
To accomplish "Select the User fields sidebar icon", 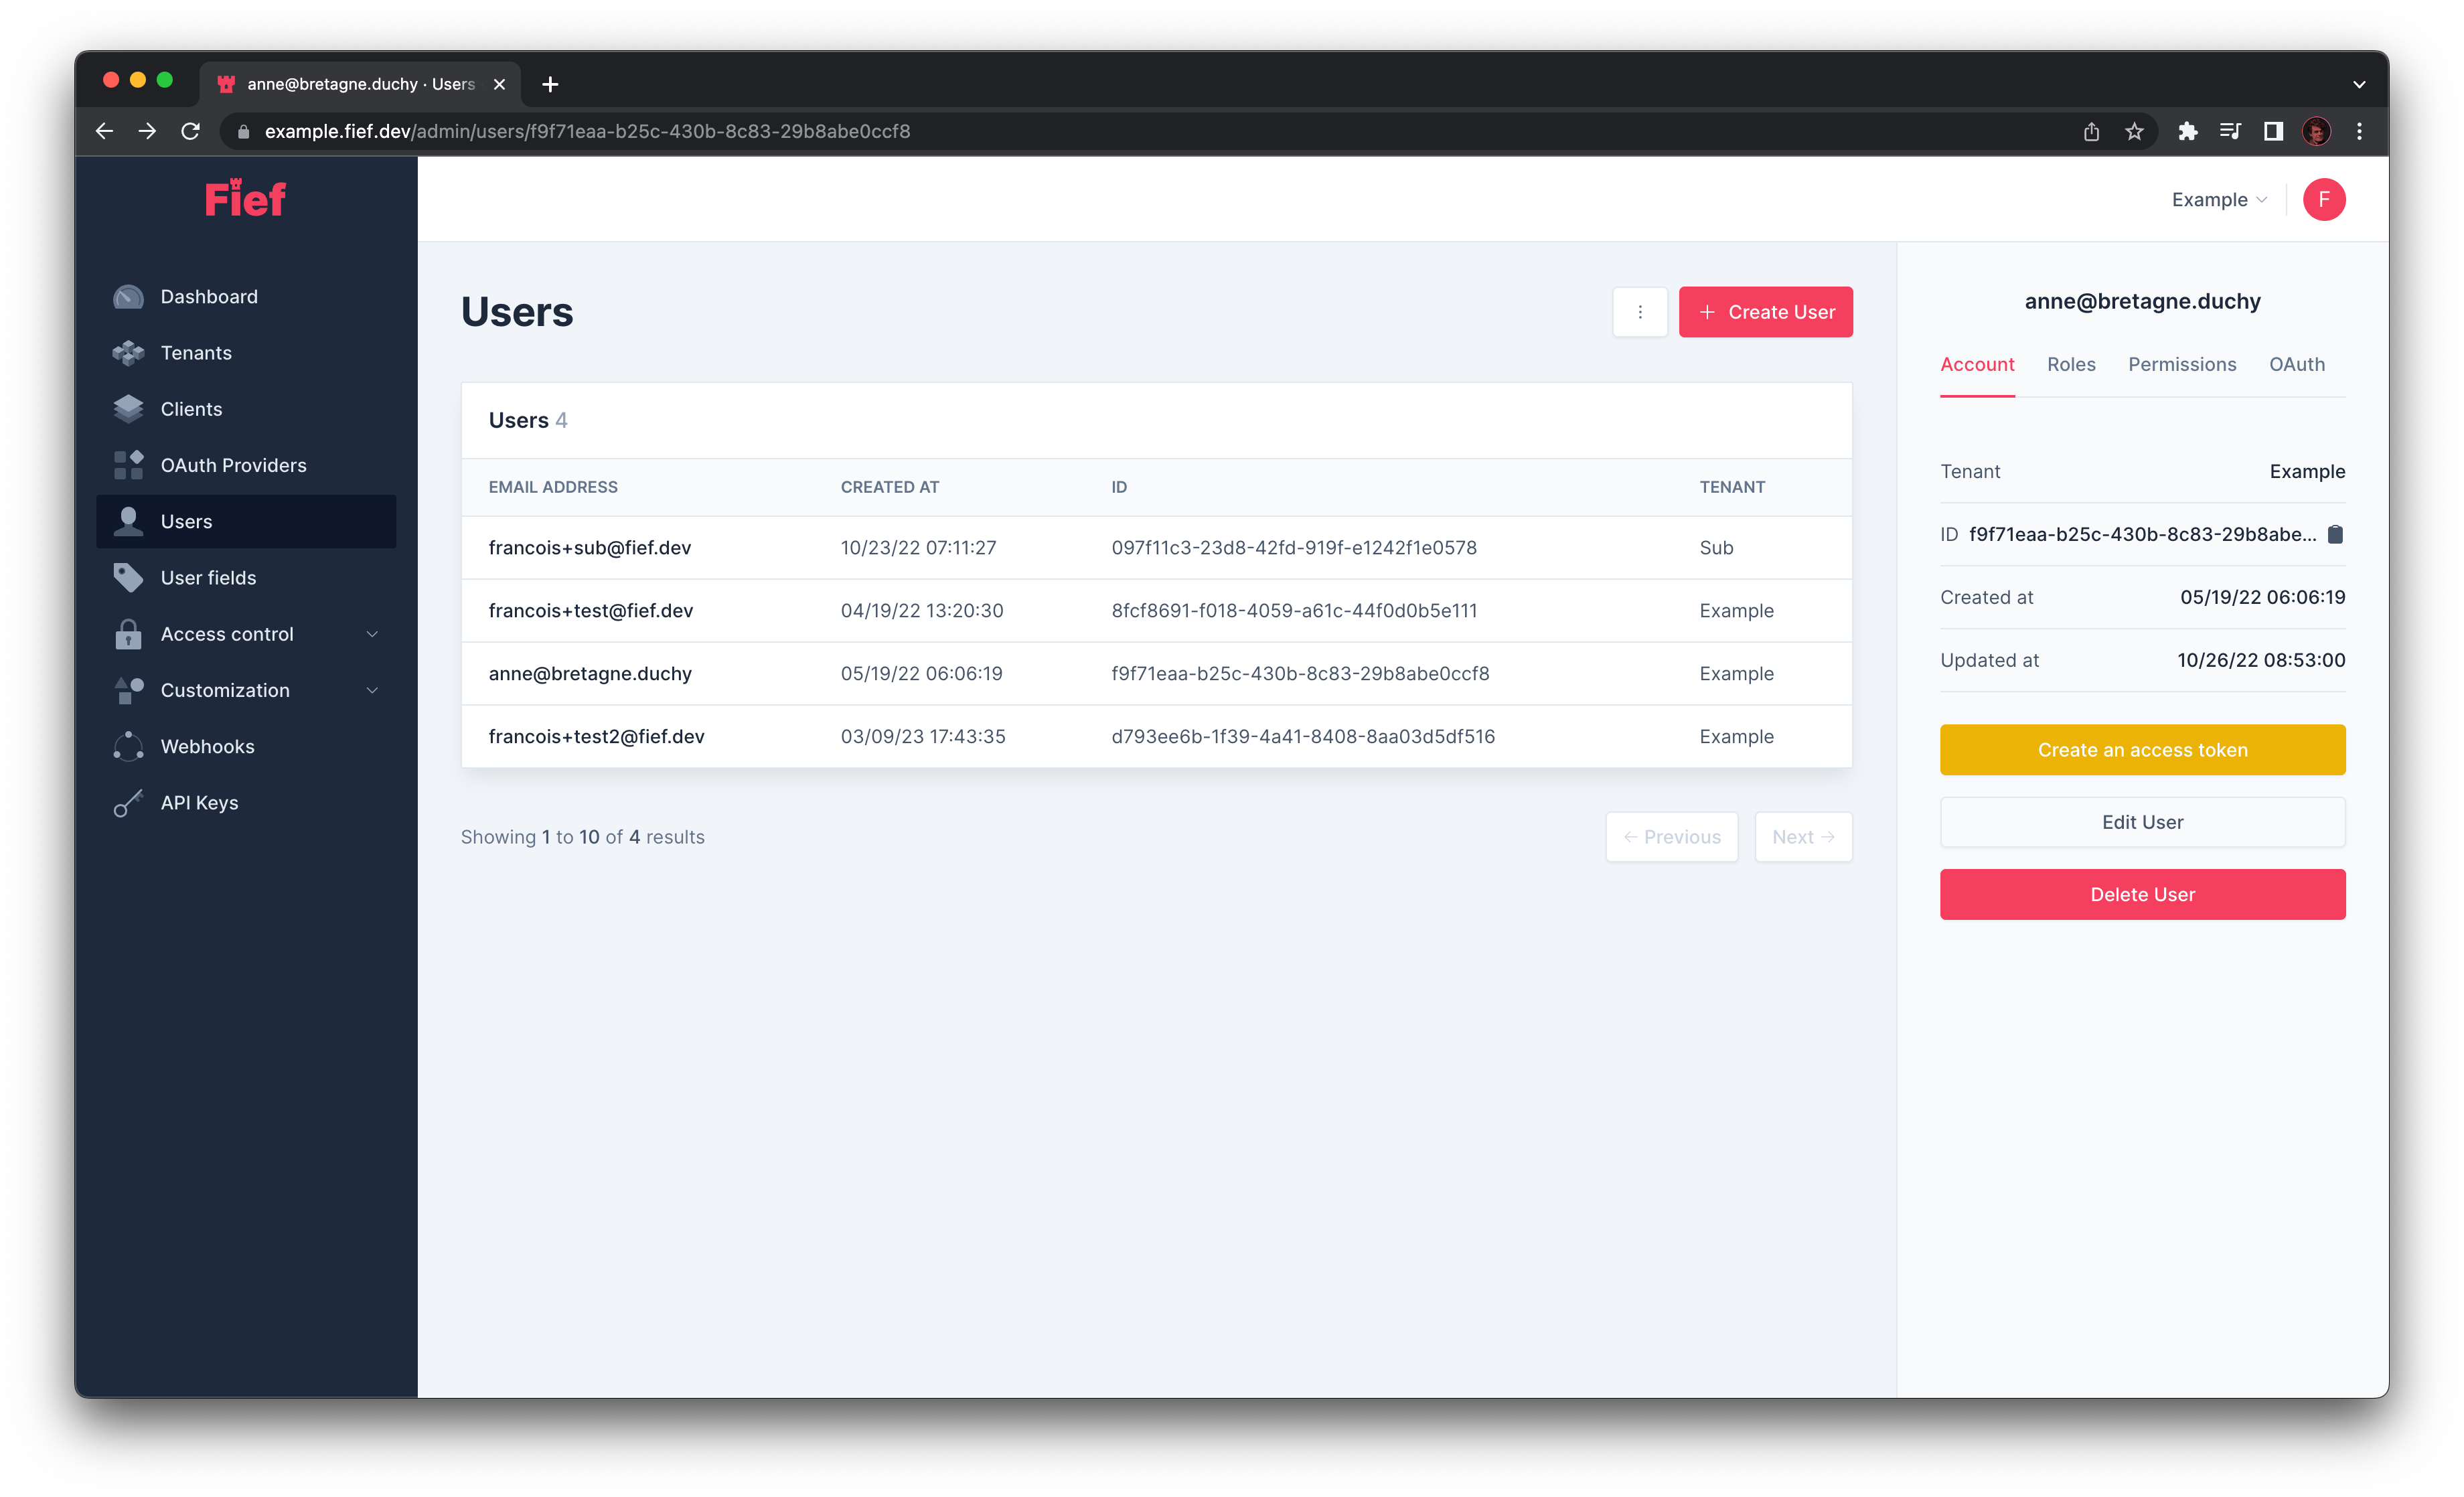I will click(x=128, y=577).
